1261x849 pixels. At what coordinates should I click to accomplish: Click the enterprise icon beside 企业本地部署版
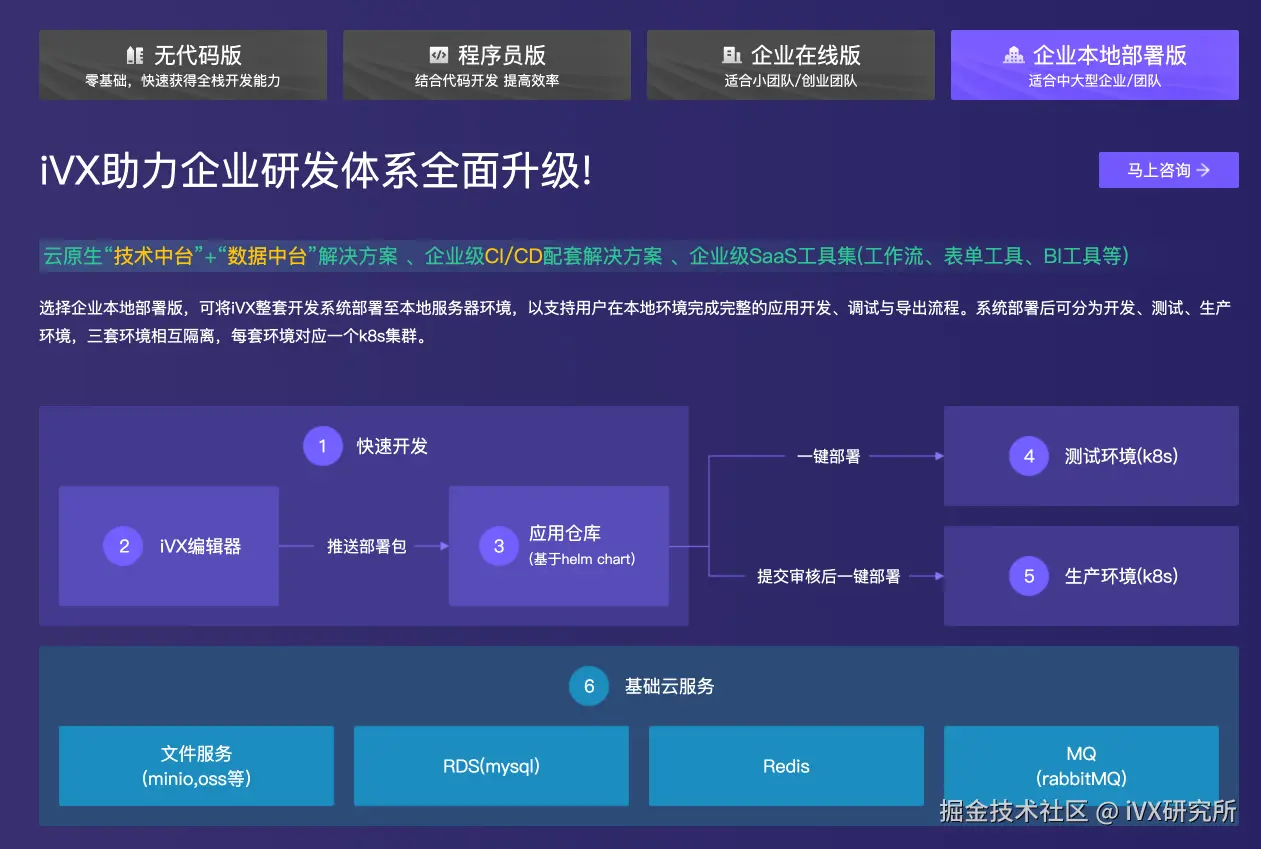click(x=1014, y=55)
